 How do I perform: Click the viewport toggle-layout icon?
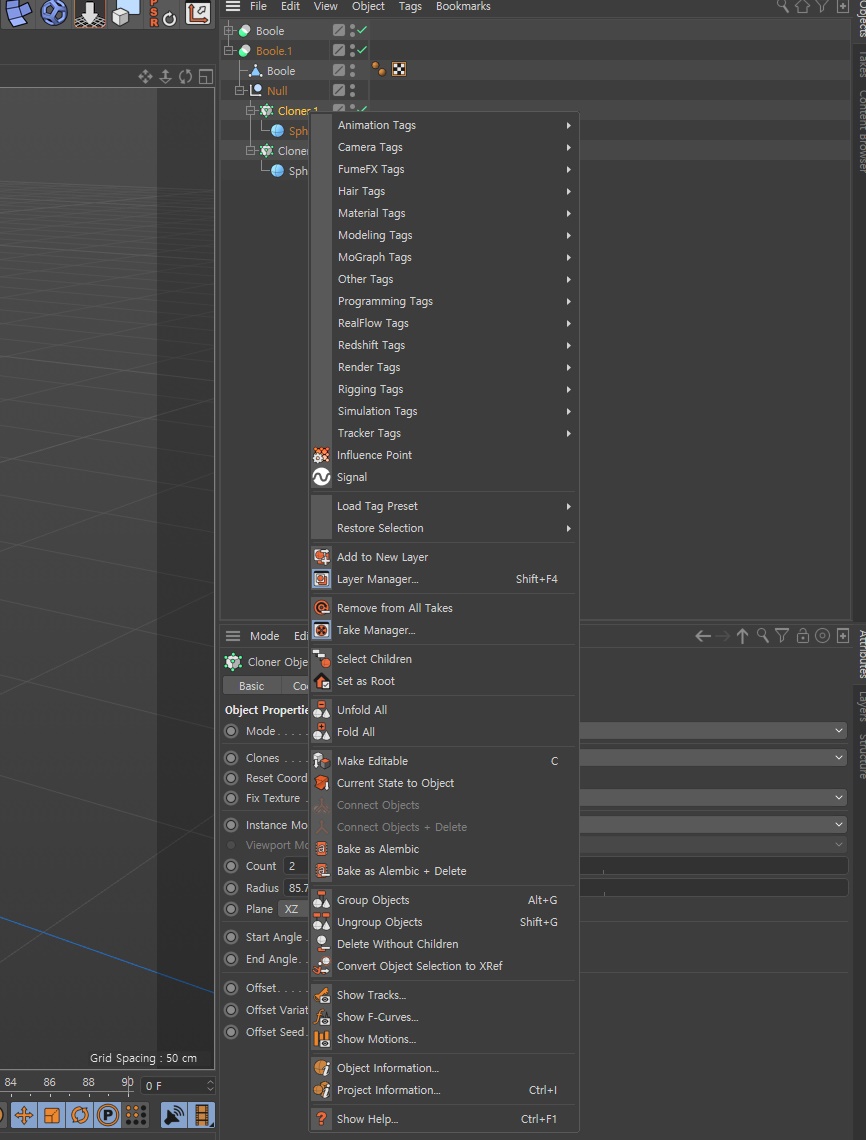pos(206,76)
